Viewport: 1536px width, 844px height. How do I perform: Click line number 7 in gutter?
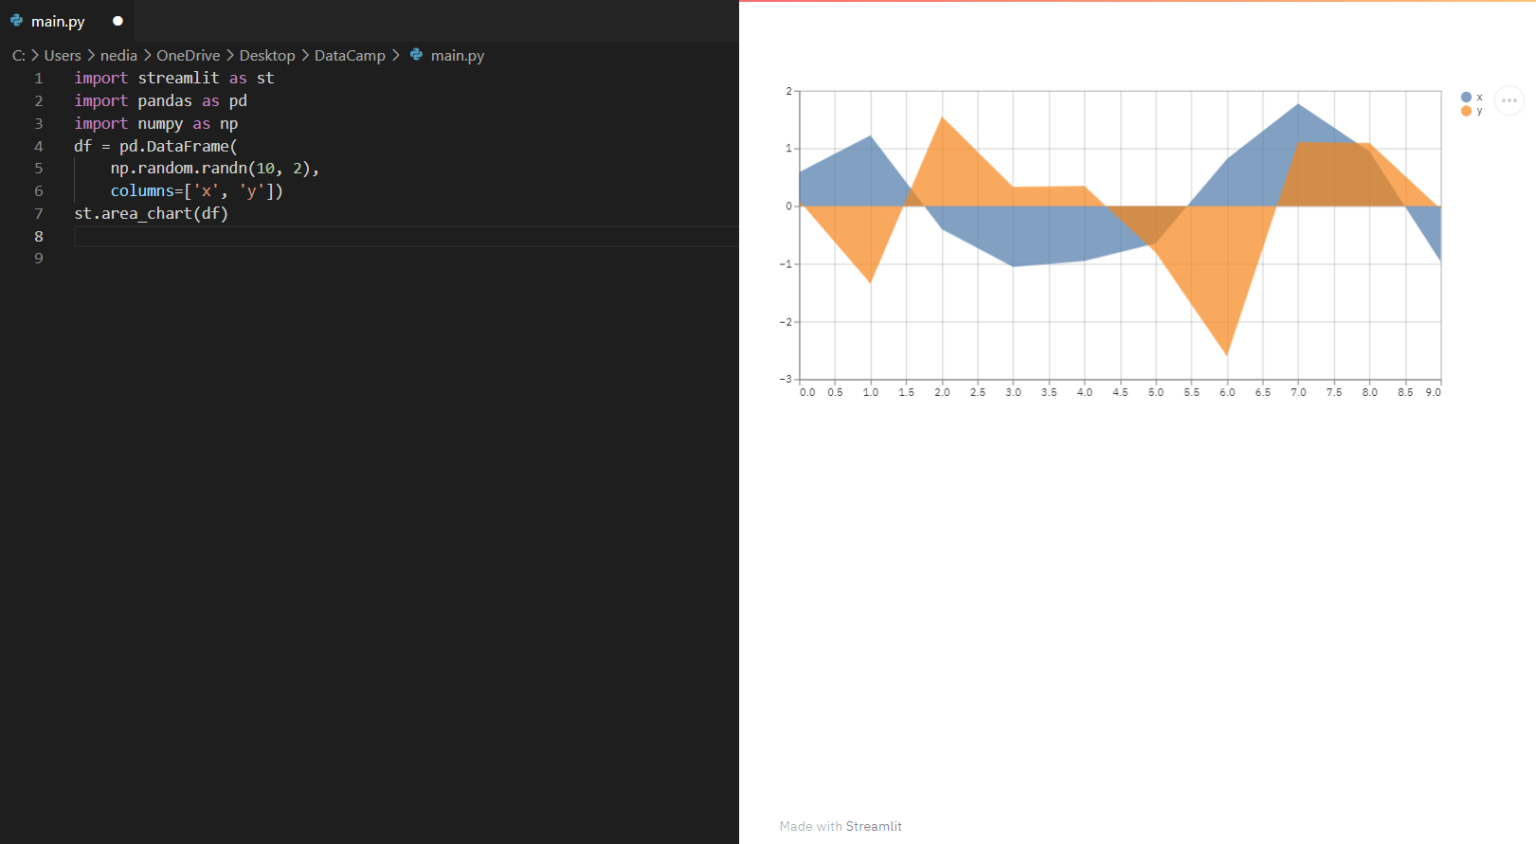pyautogui.click(x=39, y=213)
